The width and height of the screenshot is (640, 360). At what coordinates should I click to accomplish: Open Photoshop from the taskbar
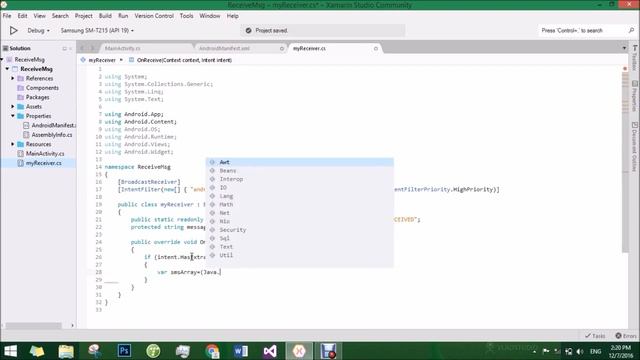coord(124,351)
